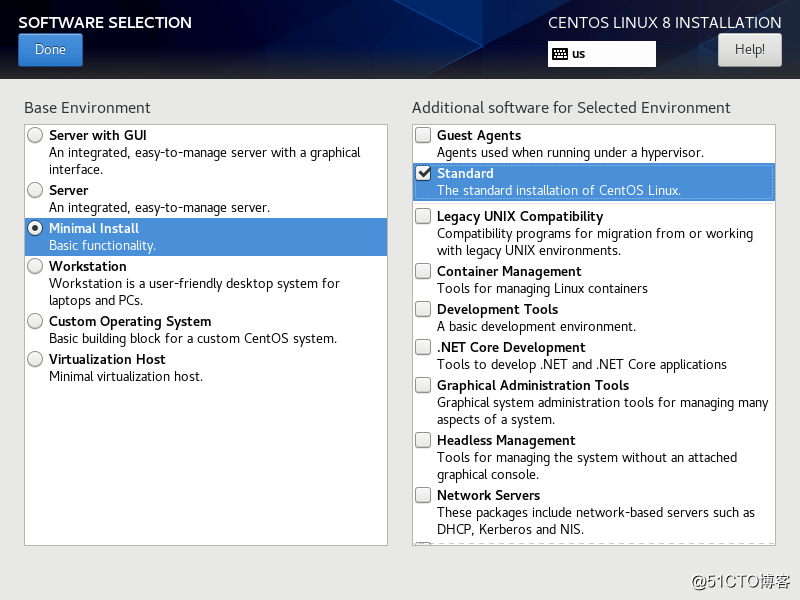Open the Help! button

[749, 49]
